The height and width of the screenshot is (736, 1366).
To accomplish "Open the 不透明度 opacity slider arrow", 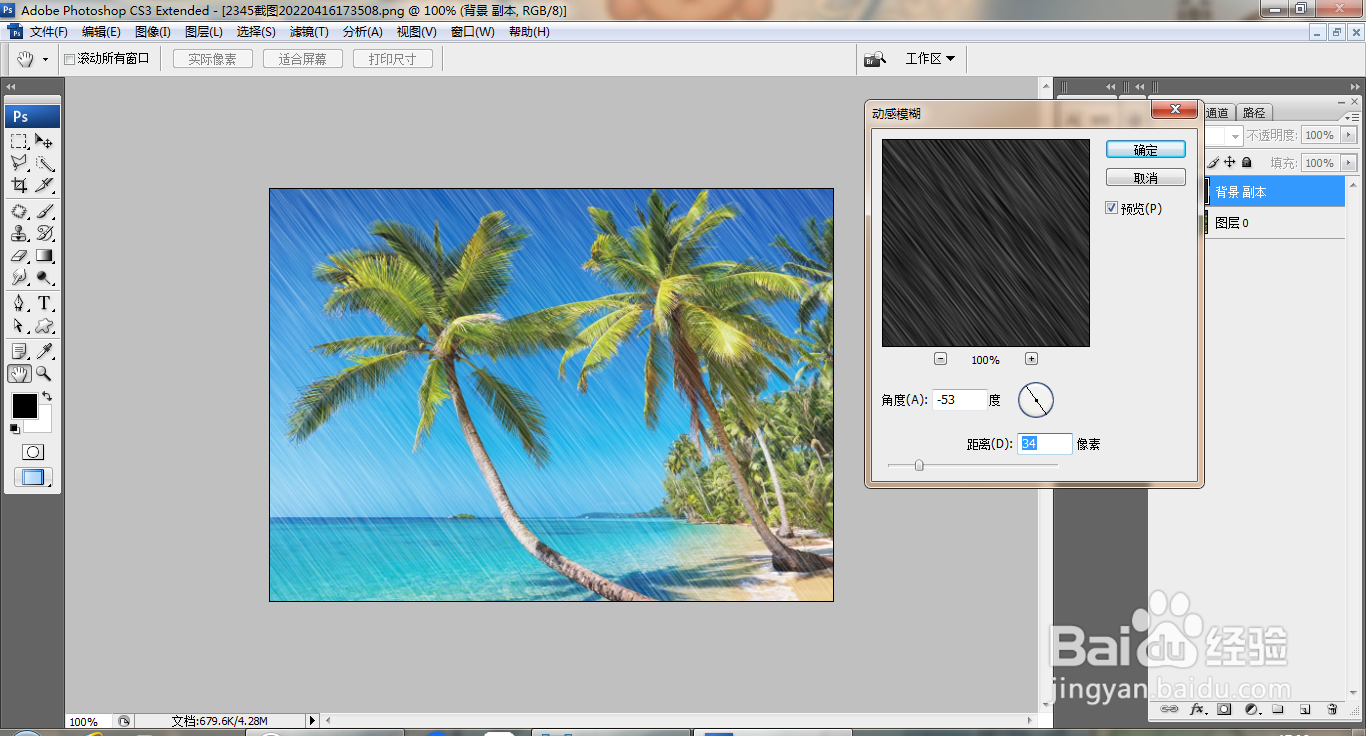I will tap(1349, 135).
